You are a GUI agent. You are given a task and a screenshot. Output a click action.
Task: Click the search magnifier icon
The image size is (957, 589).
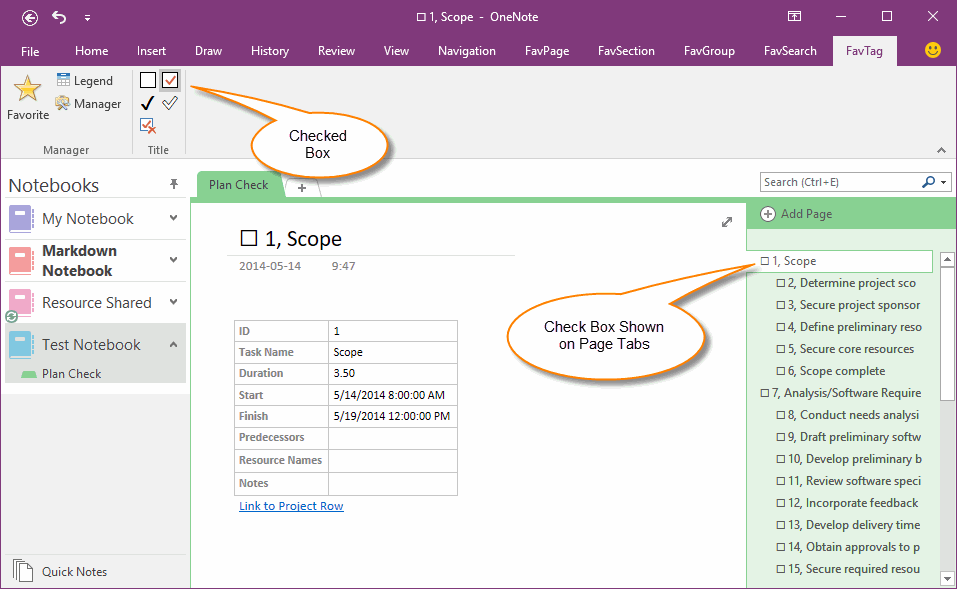tap(927, 182)
